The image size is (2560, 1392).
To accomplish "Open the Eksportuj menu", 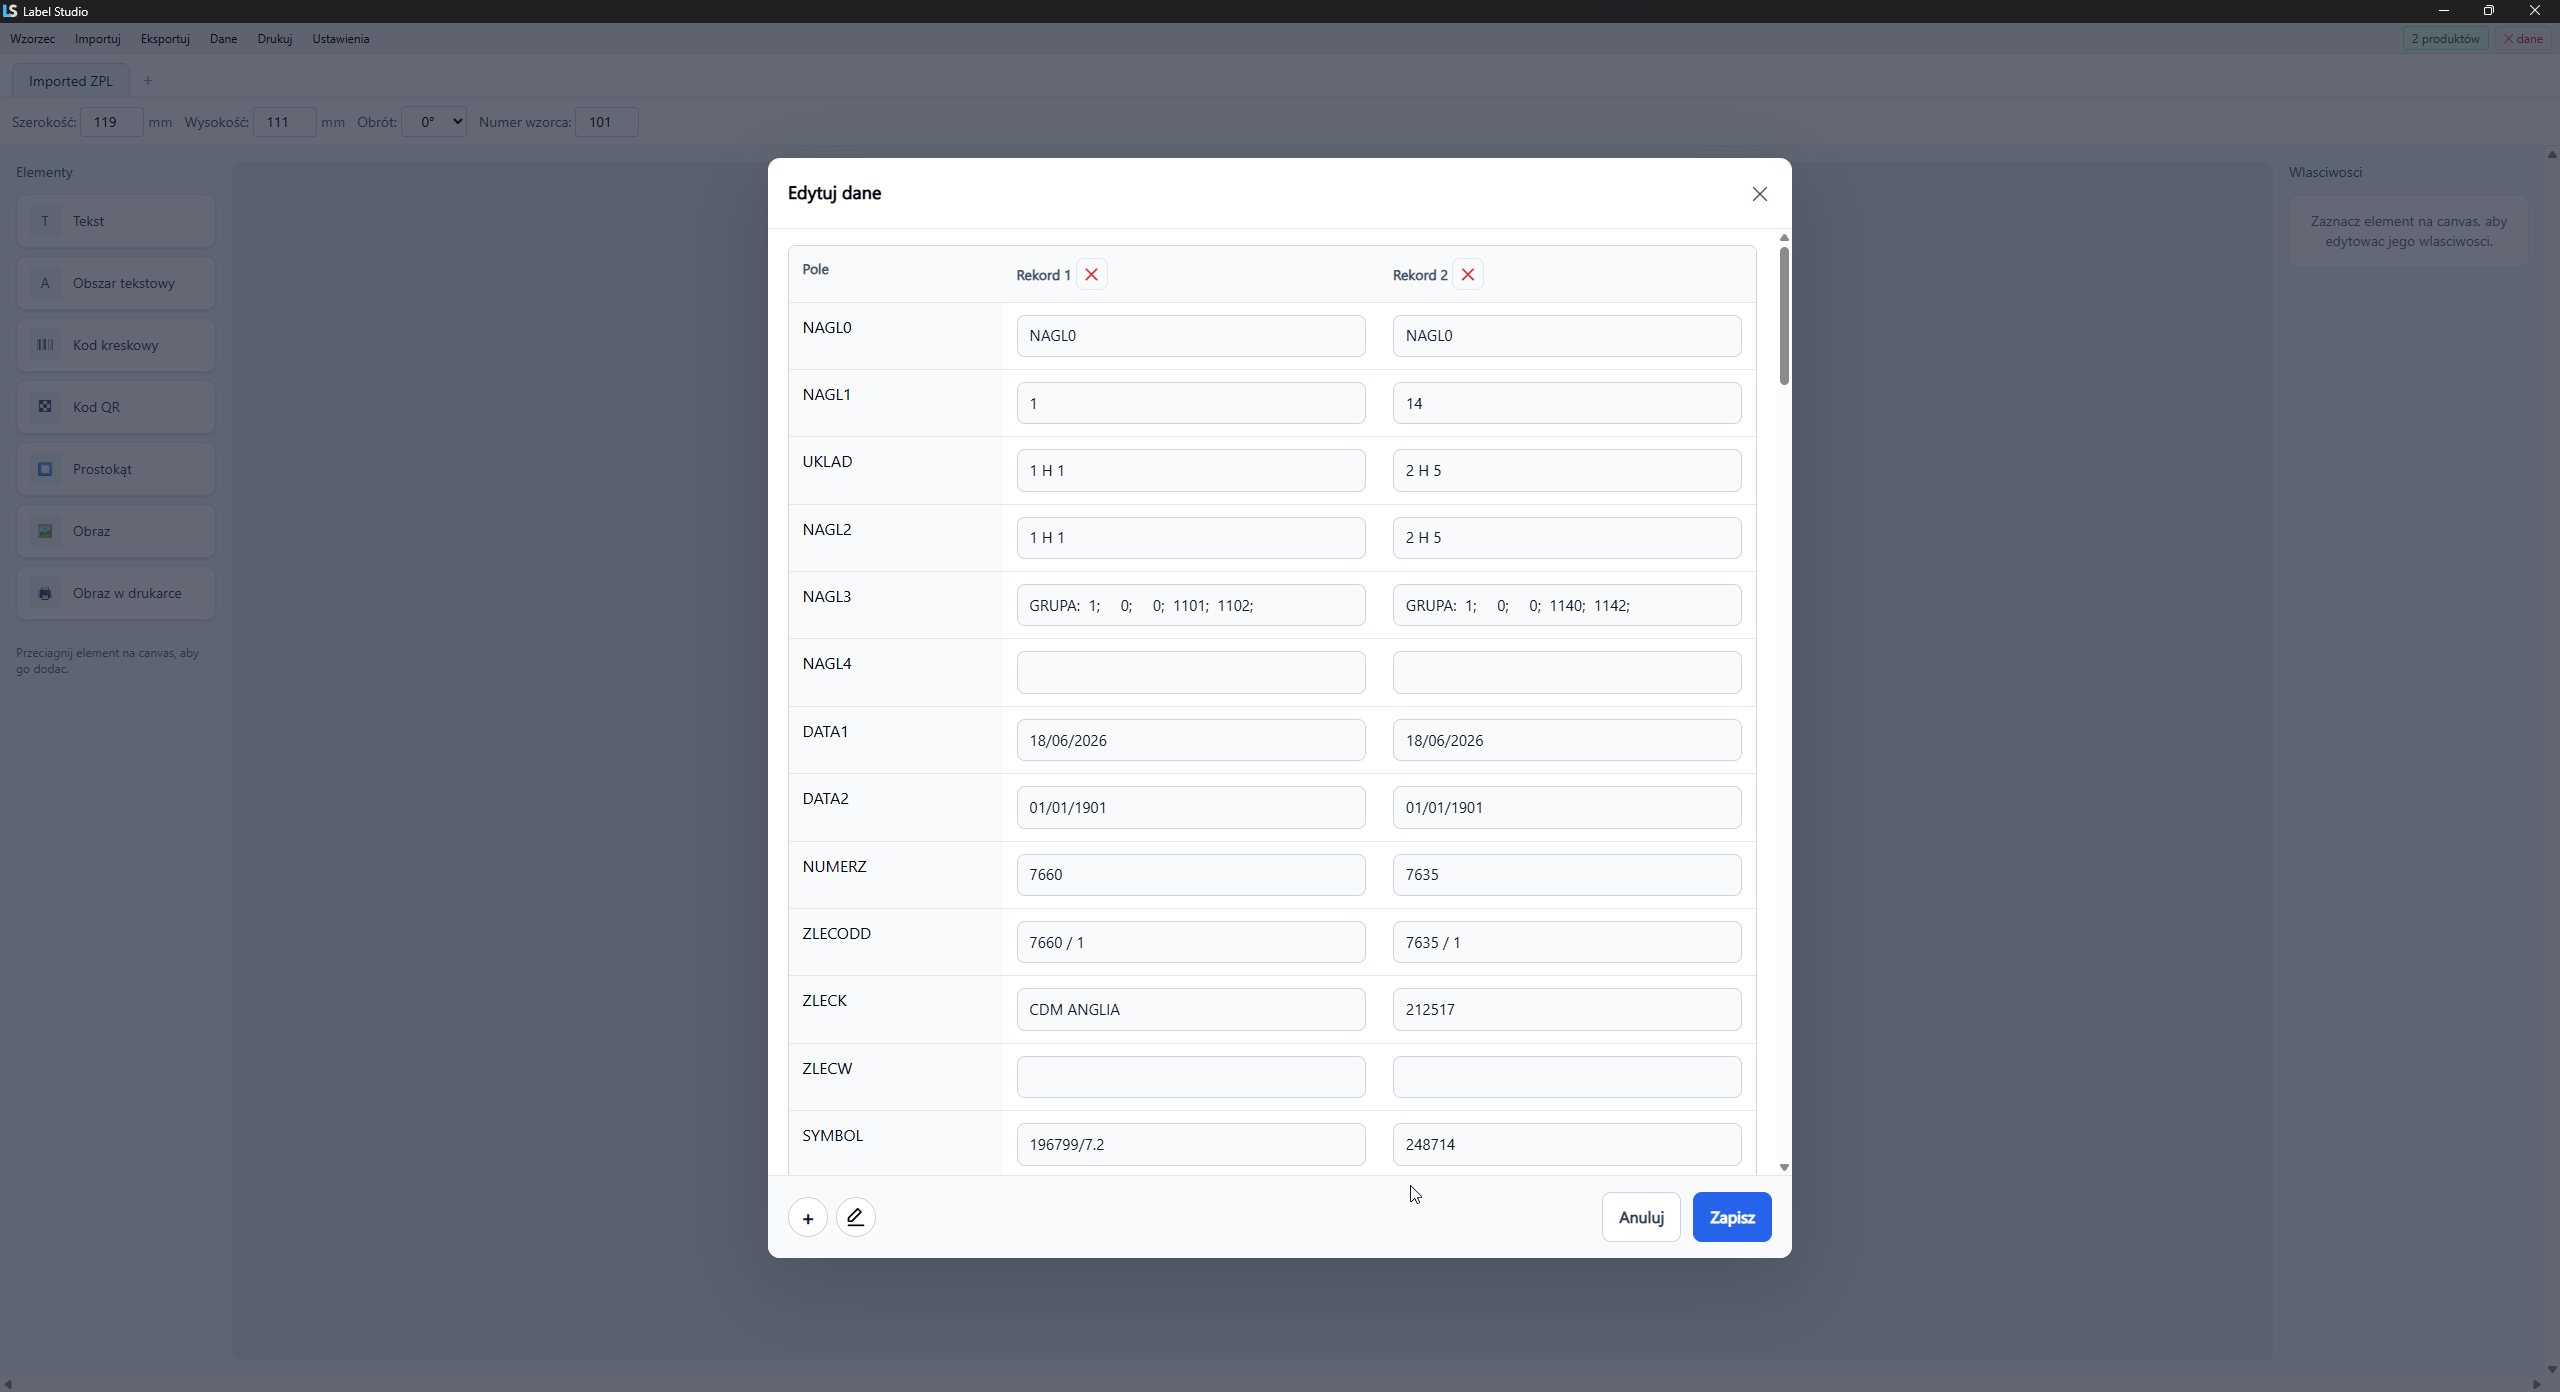I will 165,39.
